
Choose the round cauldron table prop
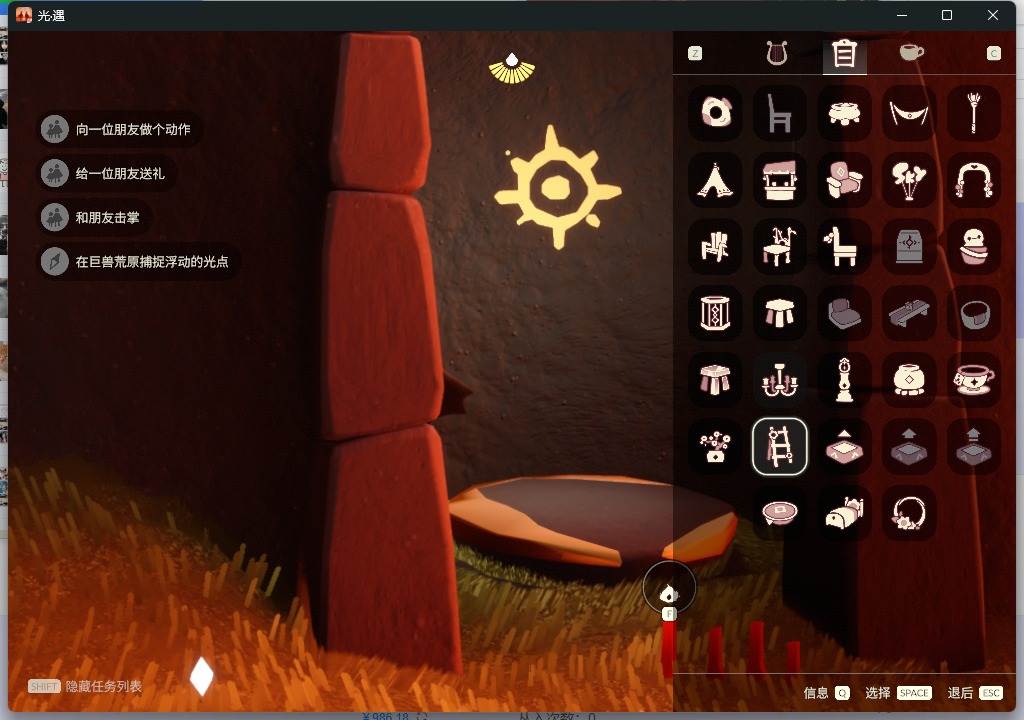(x=844, y=113)
